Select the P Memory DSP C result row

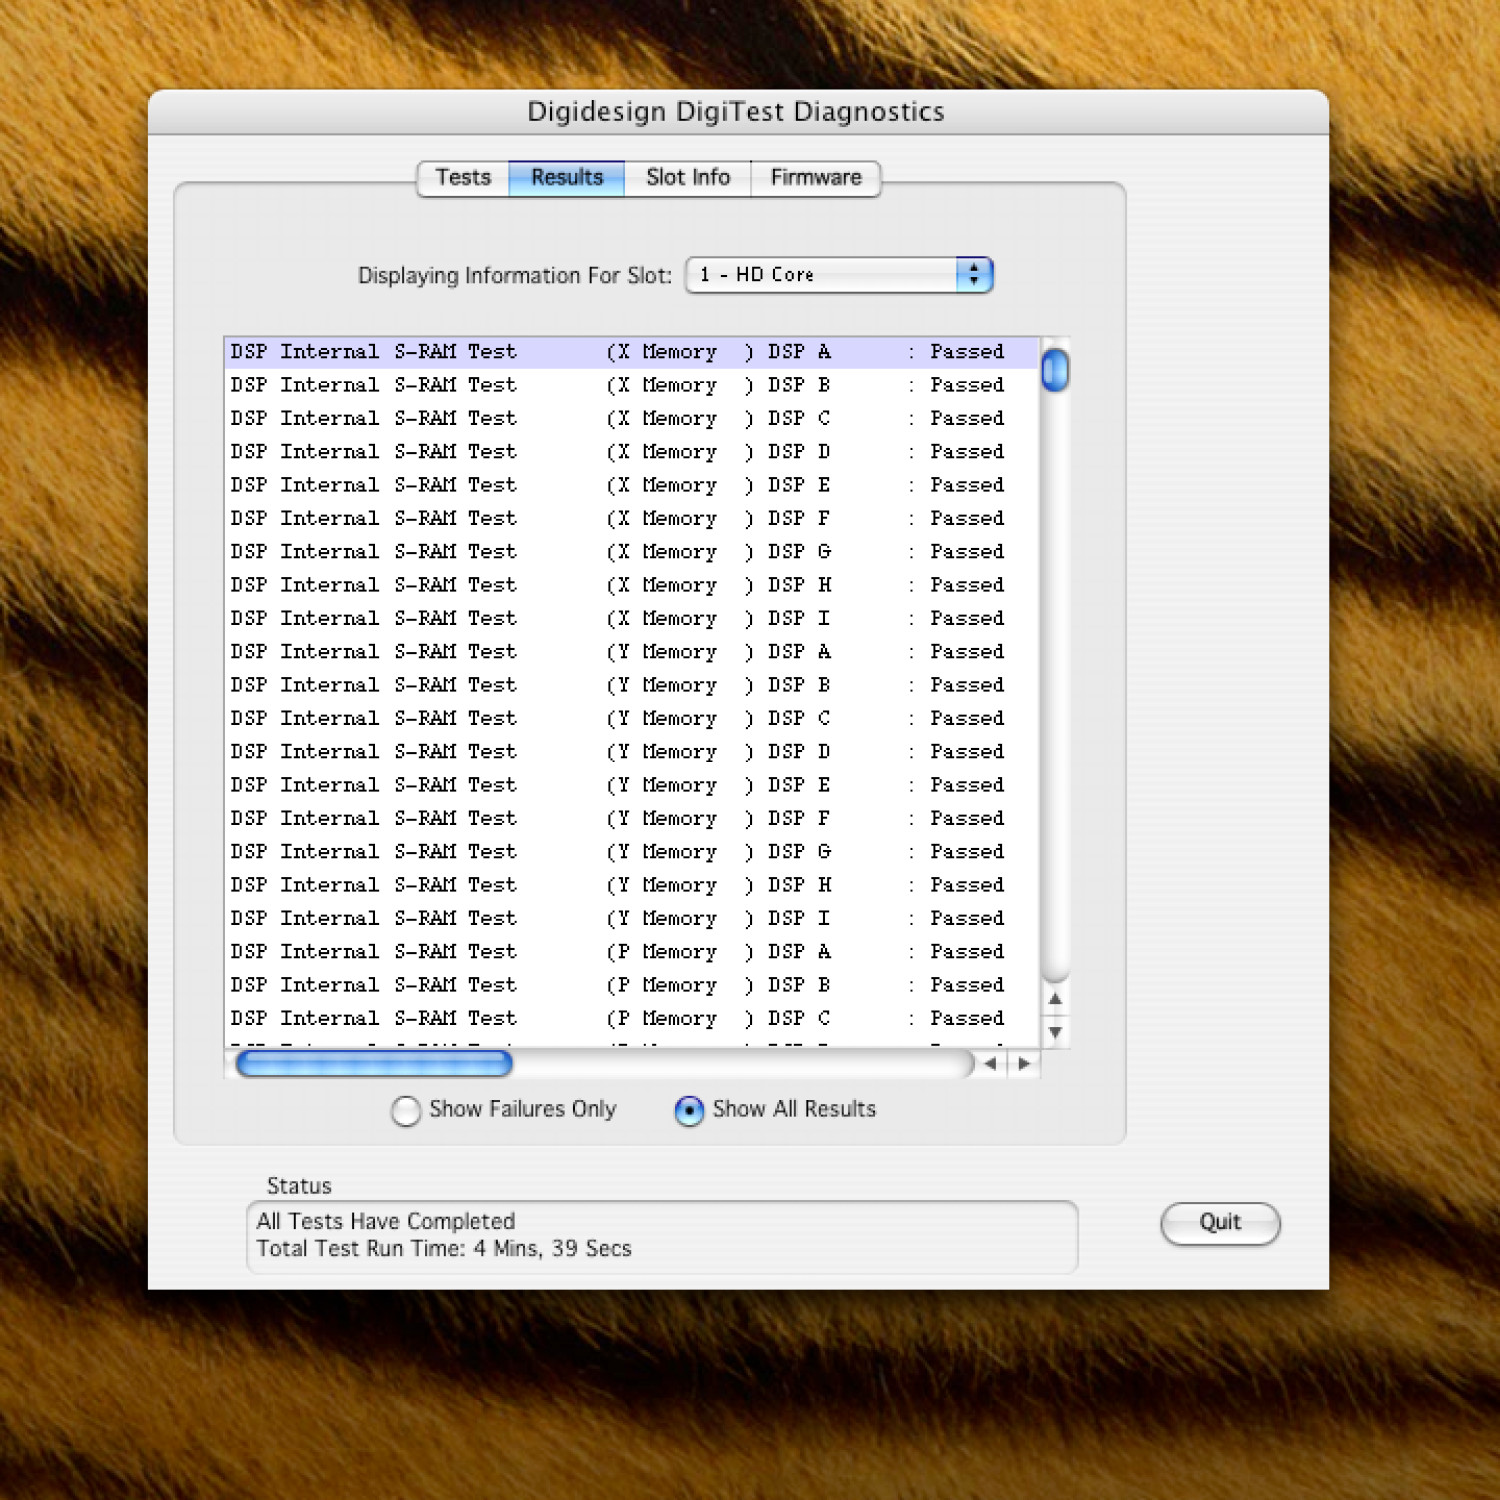point(632,1018)
